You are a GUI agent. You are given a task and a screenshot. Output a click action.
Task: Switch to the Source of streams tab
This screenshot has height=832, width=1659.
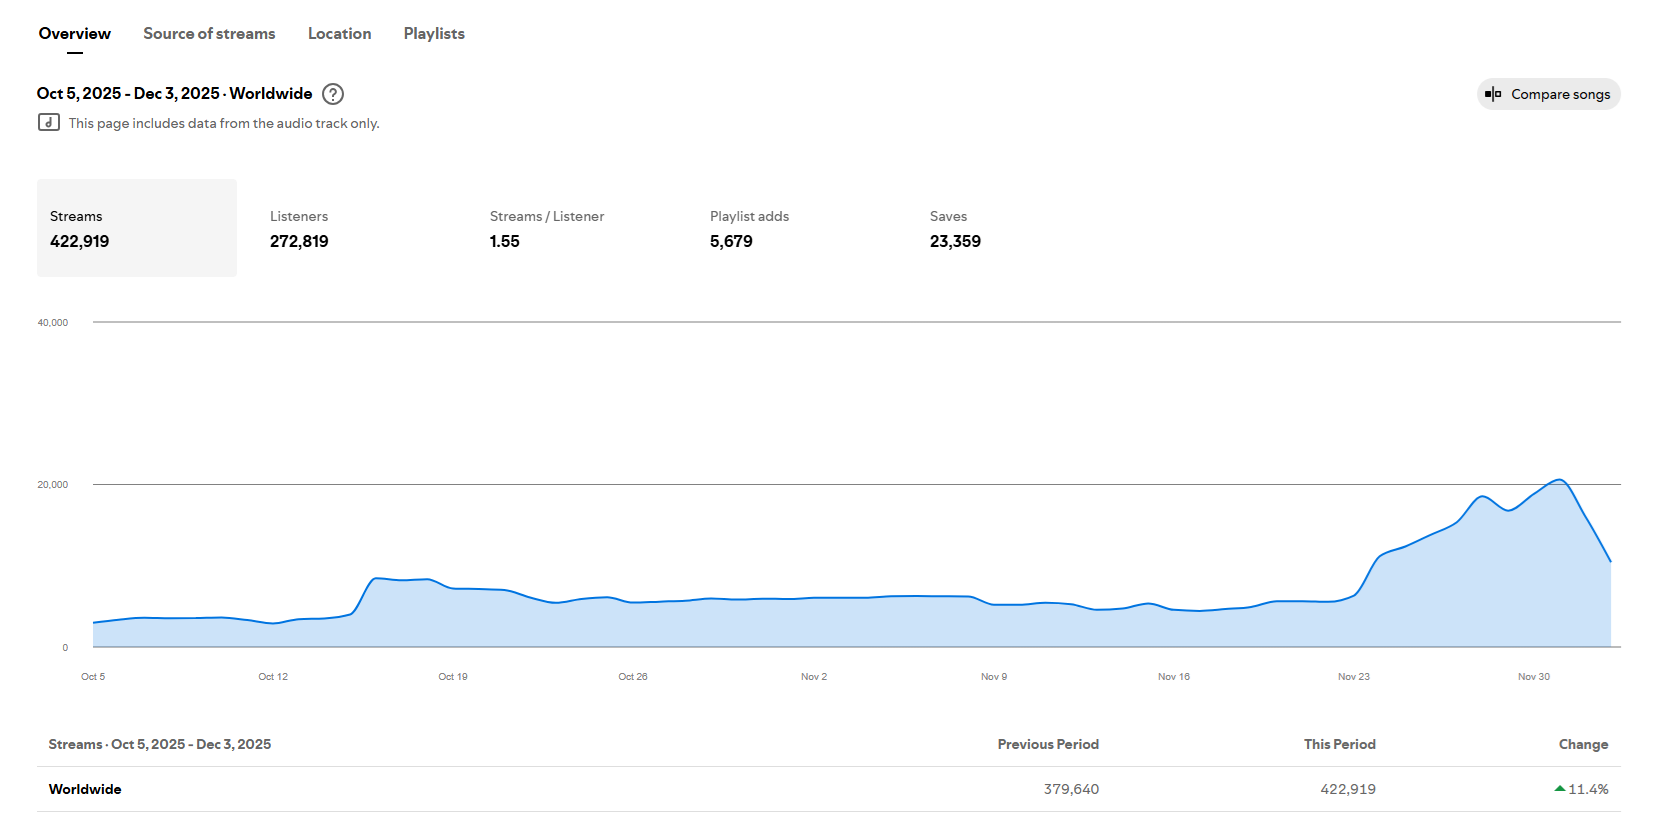(x=209, y=34)
